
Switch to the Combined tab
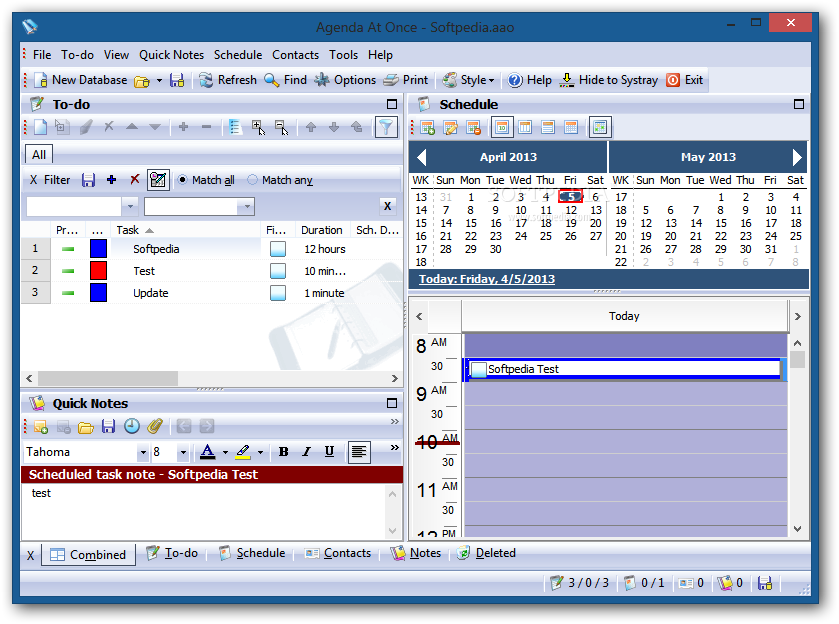(88, 554)
